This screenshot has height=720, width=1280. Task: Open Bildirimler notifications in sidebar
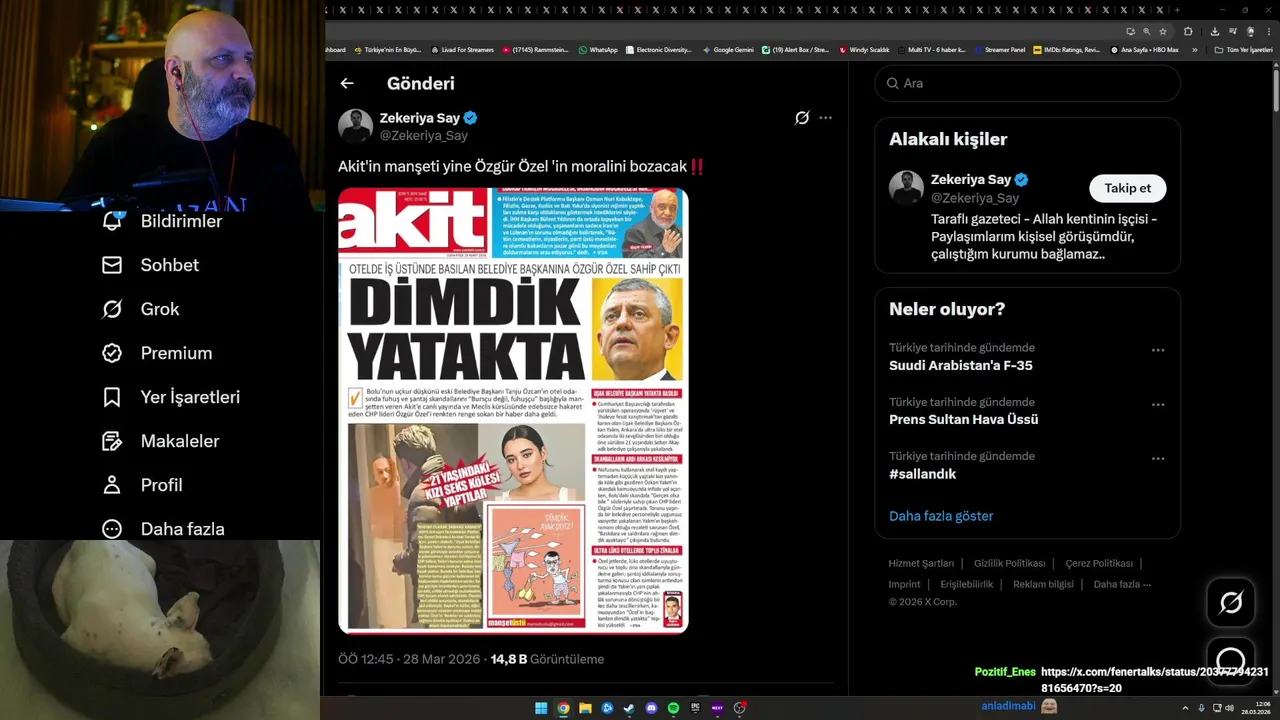pyautogui.click(x=162, y=221)
